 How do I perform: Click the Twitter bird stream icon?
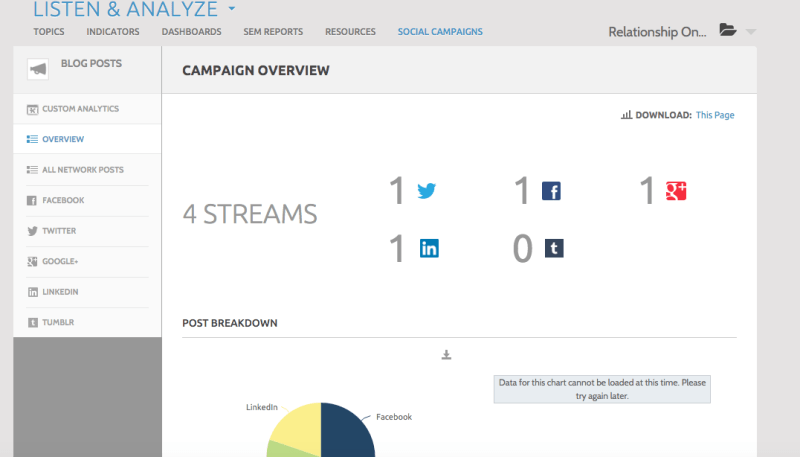tap(427, 191)
